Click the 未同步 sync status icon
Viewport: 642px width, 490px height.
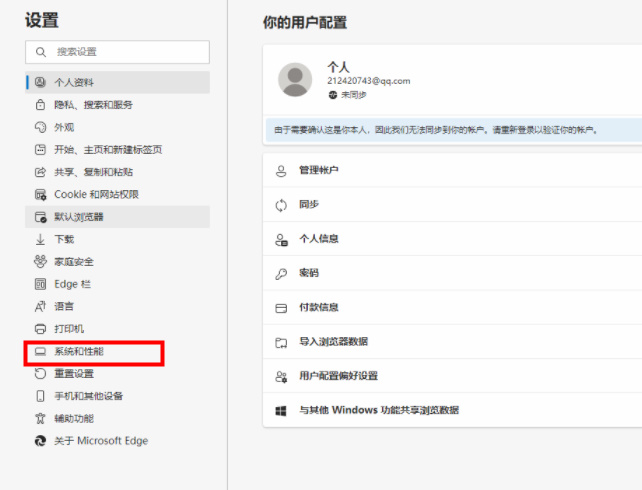[333, 95]
